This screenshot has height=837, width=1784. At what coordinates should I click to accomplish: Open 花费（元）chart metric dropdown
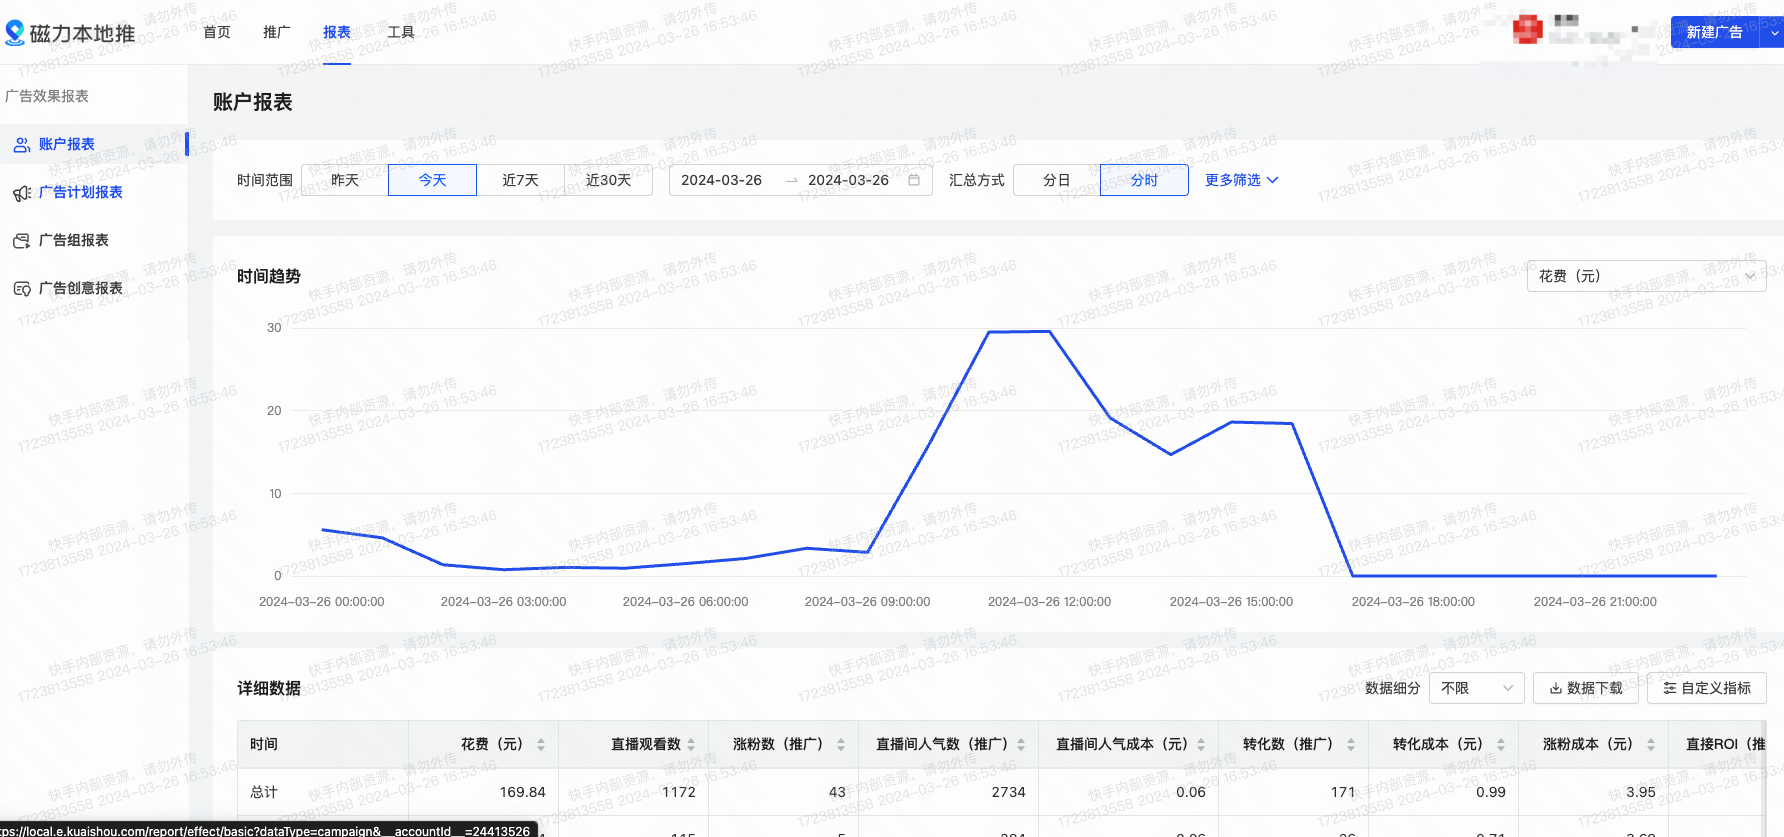coord(1646,276)
